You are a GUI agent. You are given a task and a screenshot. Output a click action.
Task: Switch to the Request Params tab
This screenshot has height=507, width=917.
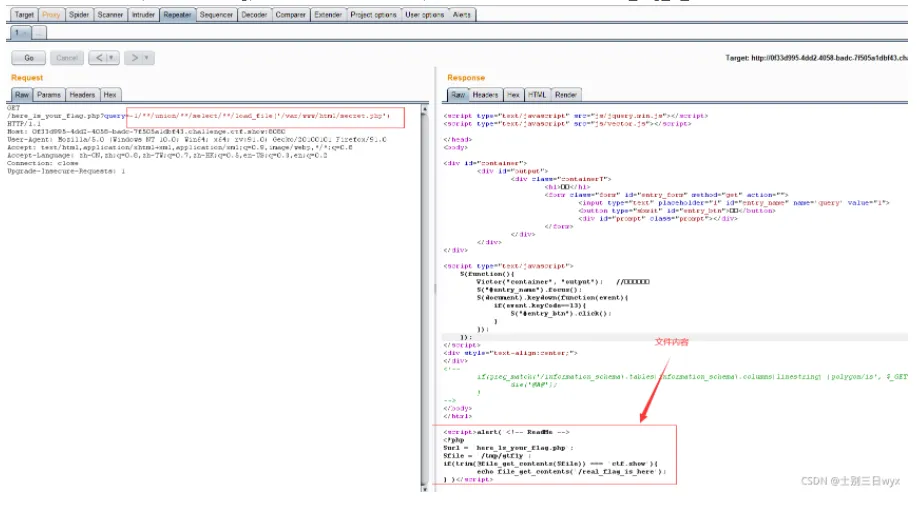(x=49, y=95)
